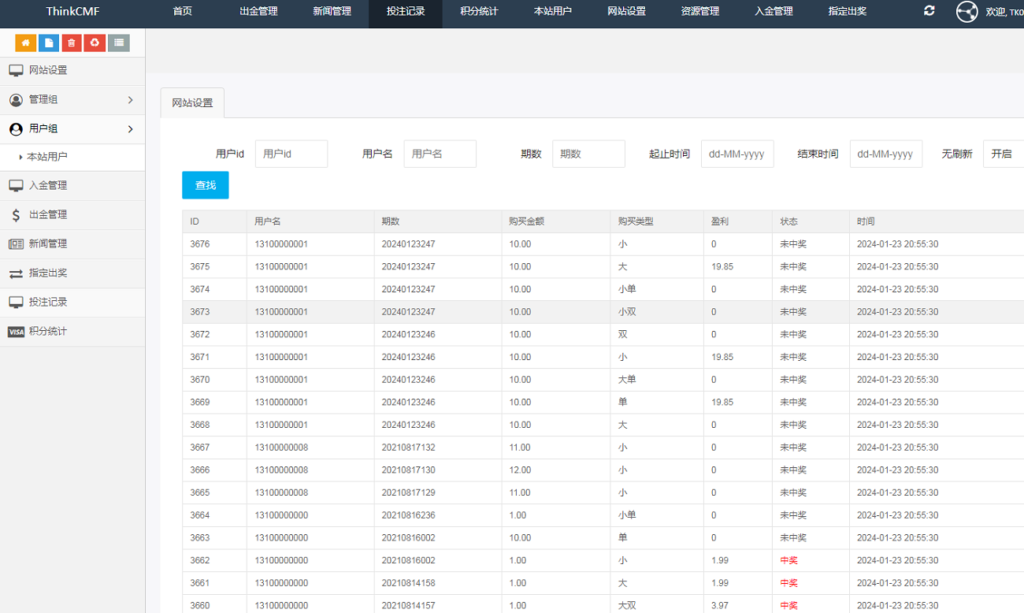Viewport: 1024px width, 613px height.
Task: Open the user avatar icon at top right
Action: pyautogui.click(x=966, y=11)
